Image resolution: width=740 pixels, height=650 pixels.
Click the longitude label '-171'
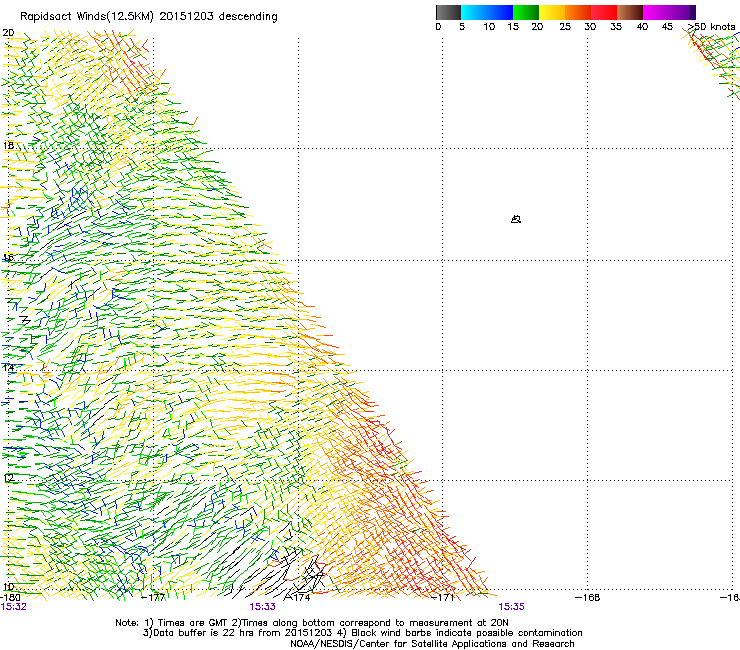pyautogui.click(x=443, y=597)
